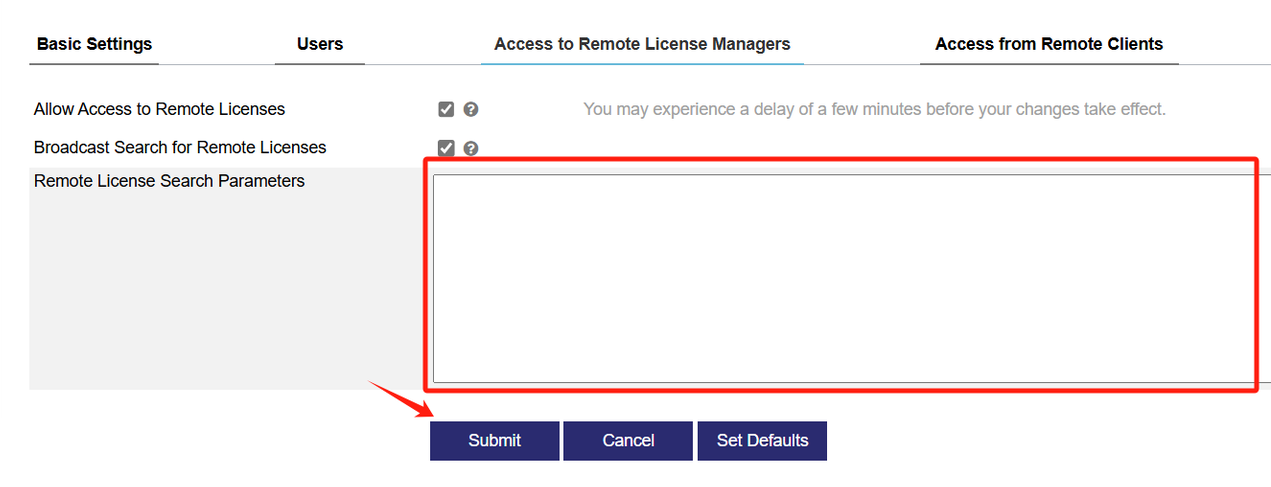Click the blue underline beneath the active tab
Screen dimensions: 1271x487
tap(642, 64)
